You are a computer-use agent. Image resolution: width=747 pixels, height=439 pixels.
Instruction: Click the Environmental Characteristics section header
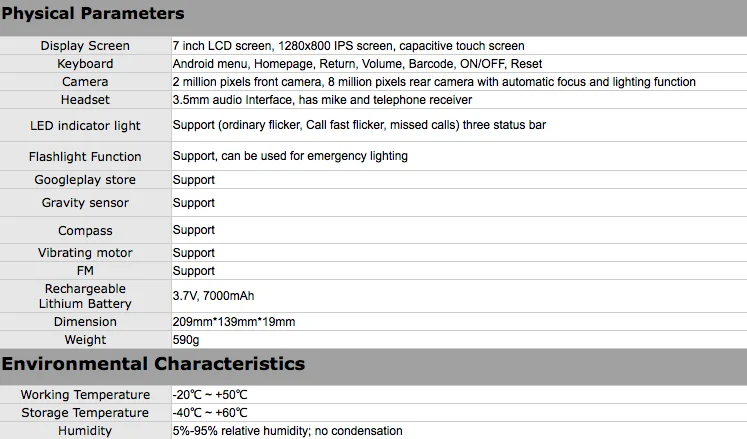click(153, 363)
